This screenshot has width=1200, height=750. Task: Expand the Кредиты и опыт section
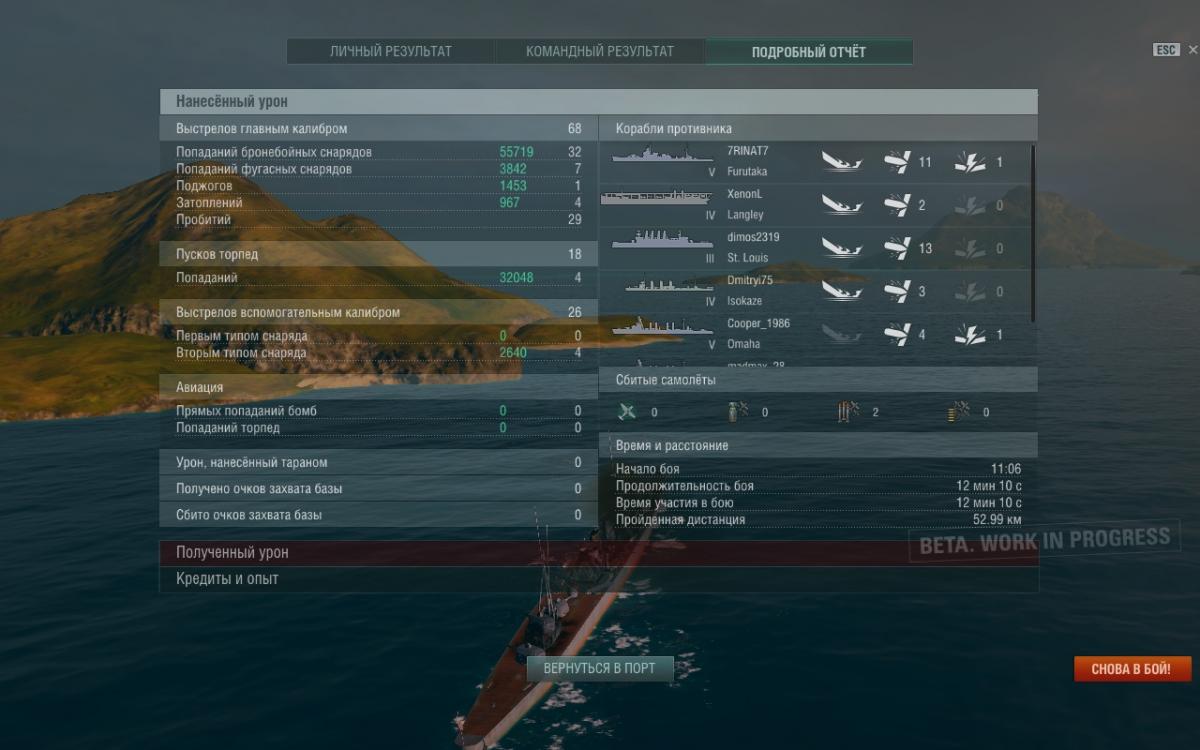(598, 579)
